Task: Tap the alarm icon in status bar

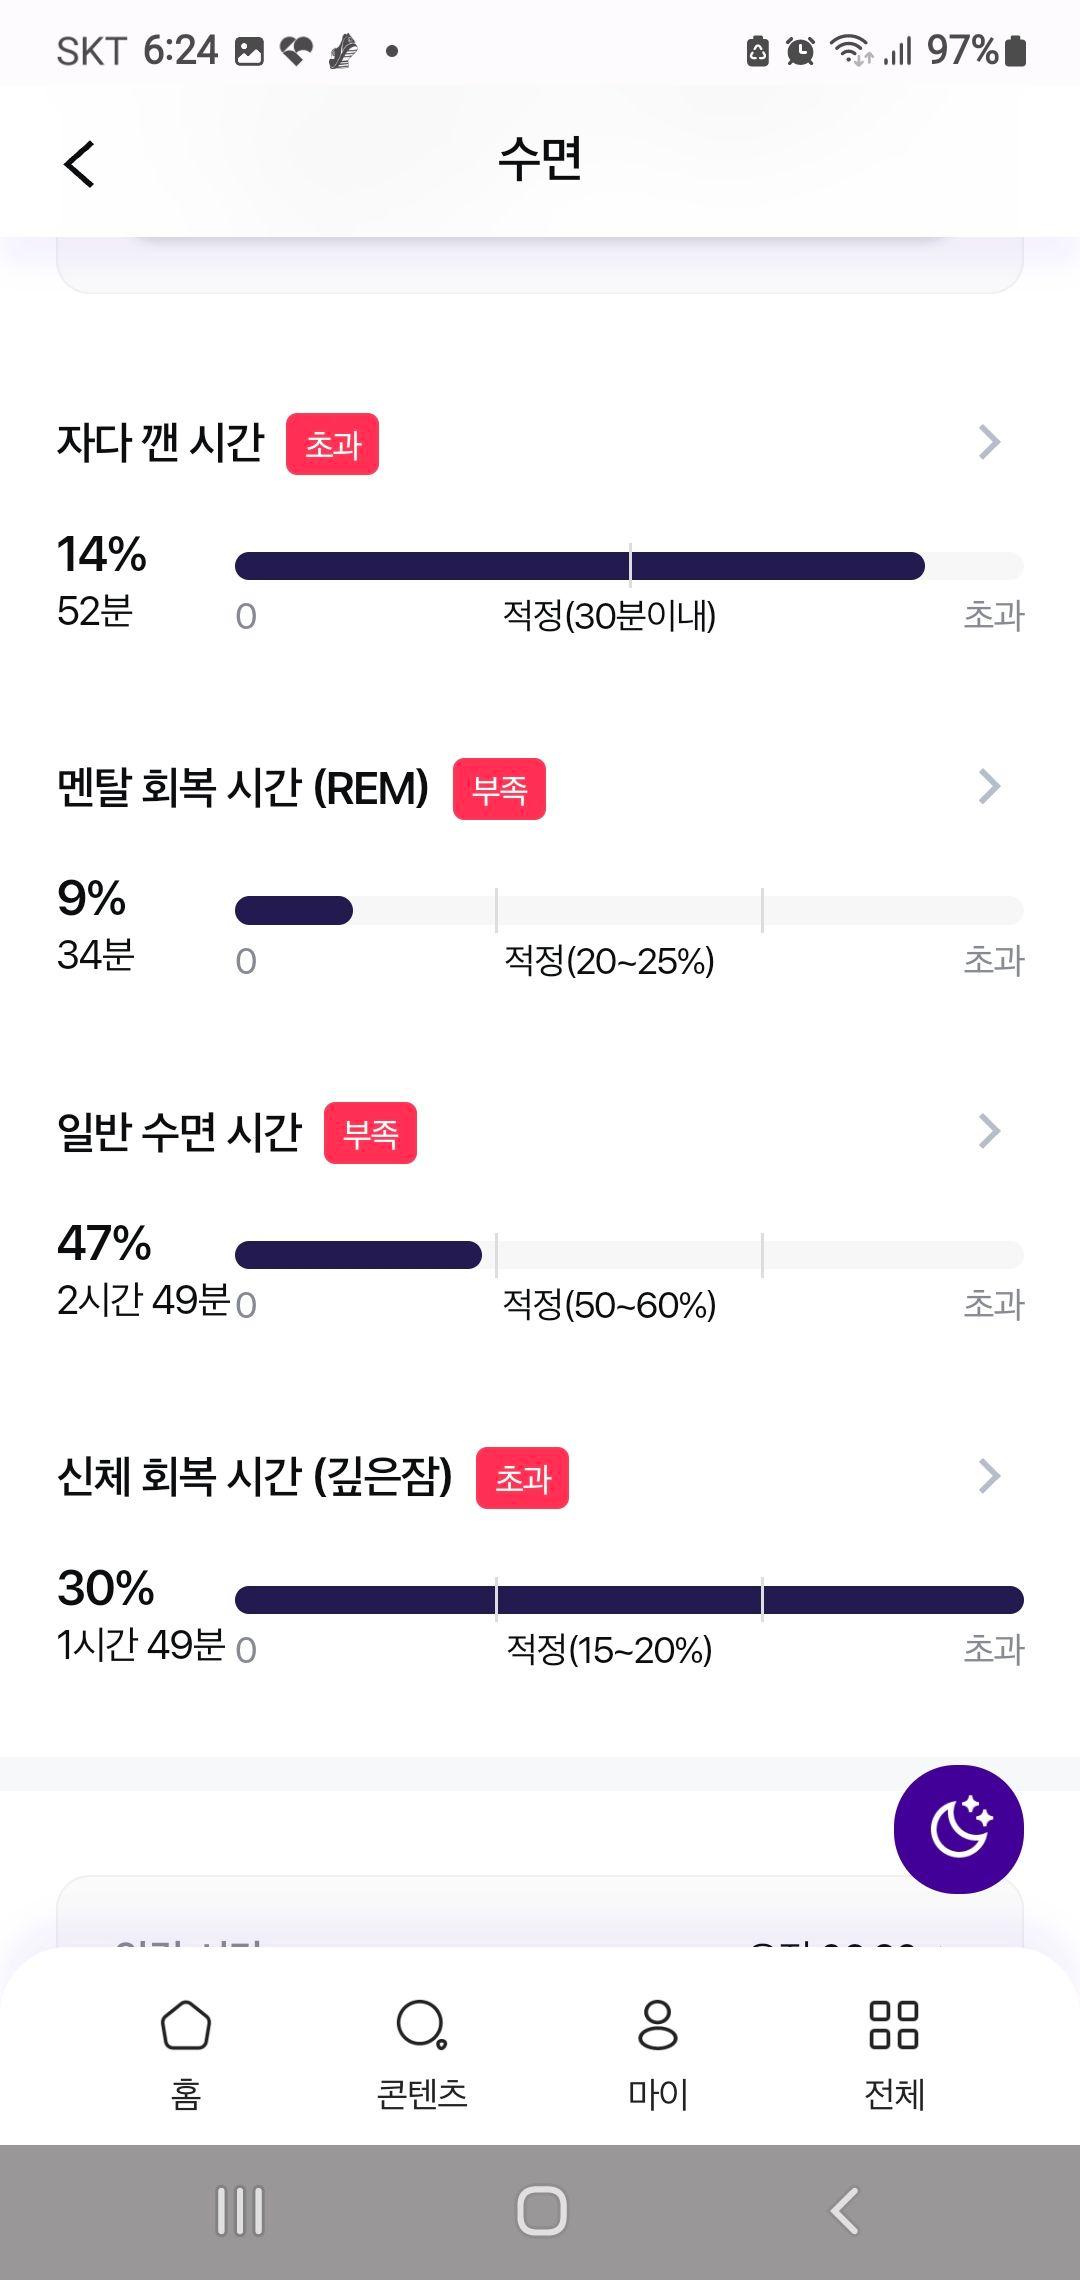Action: [800, 50]
